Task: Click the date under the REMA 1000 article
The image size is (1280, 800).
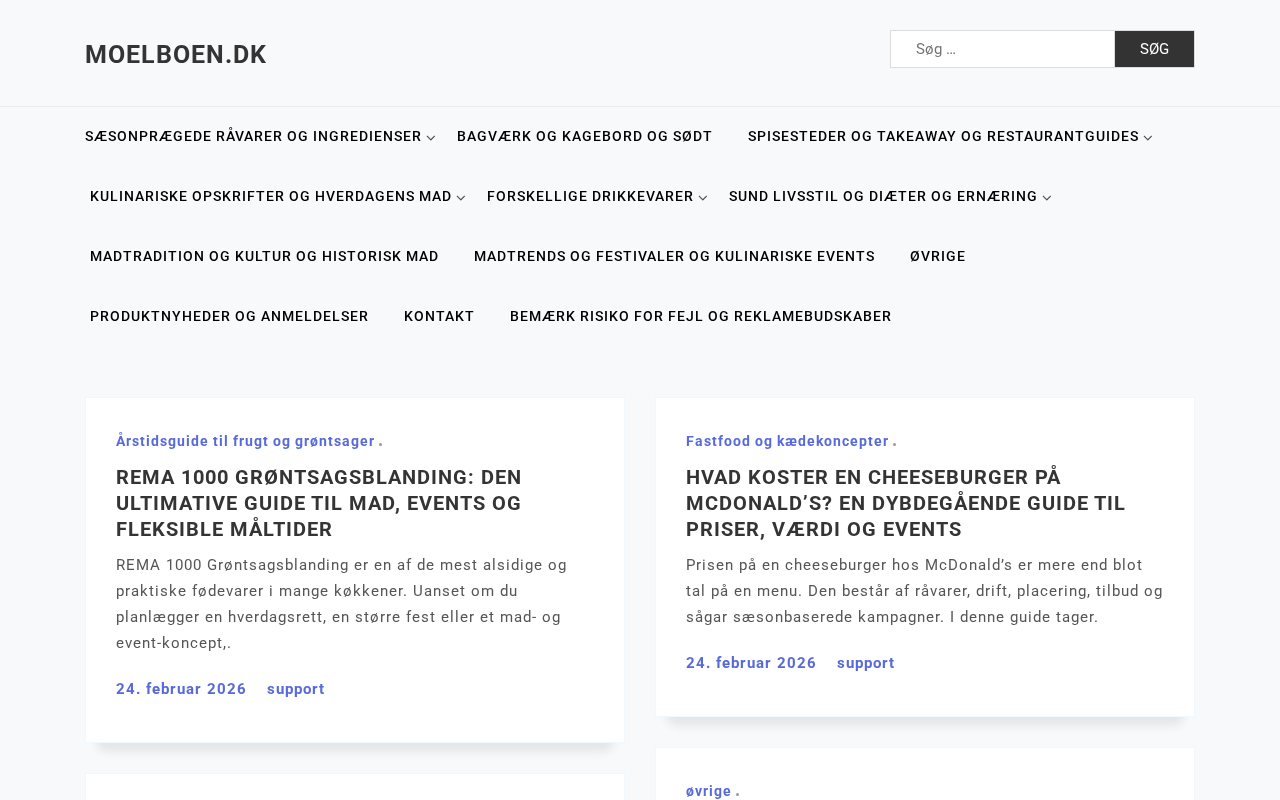Action: 181,689
